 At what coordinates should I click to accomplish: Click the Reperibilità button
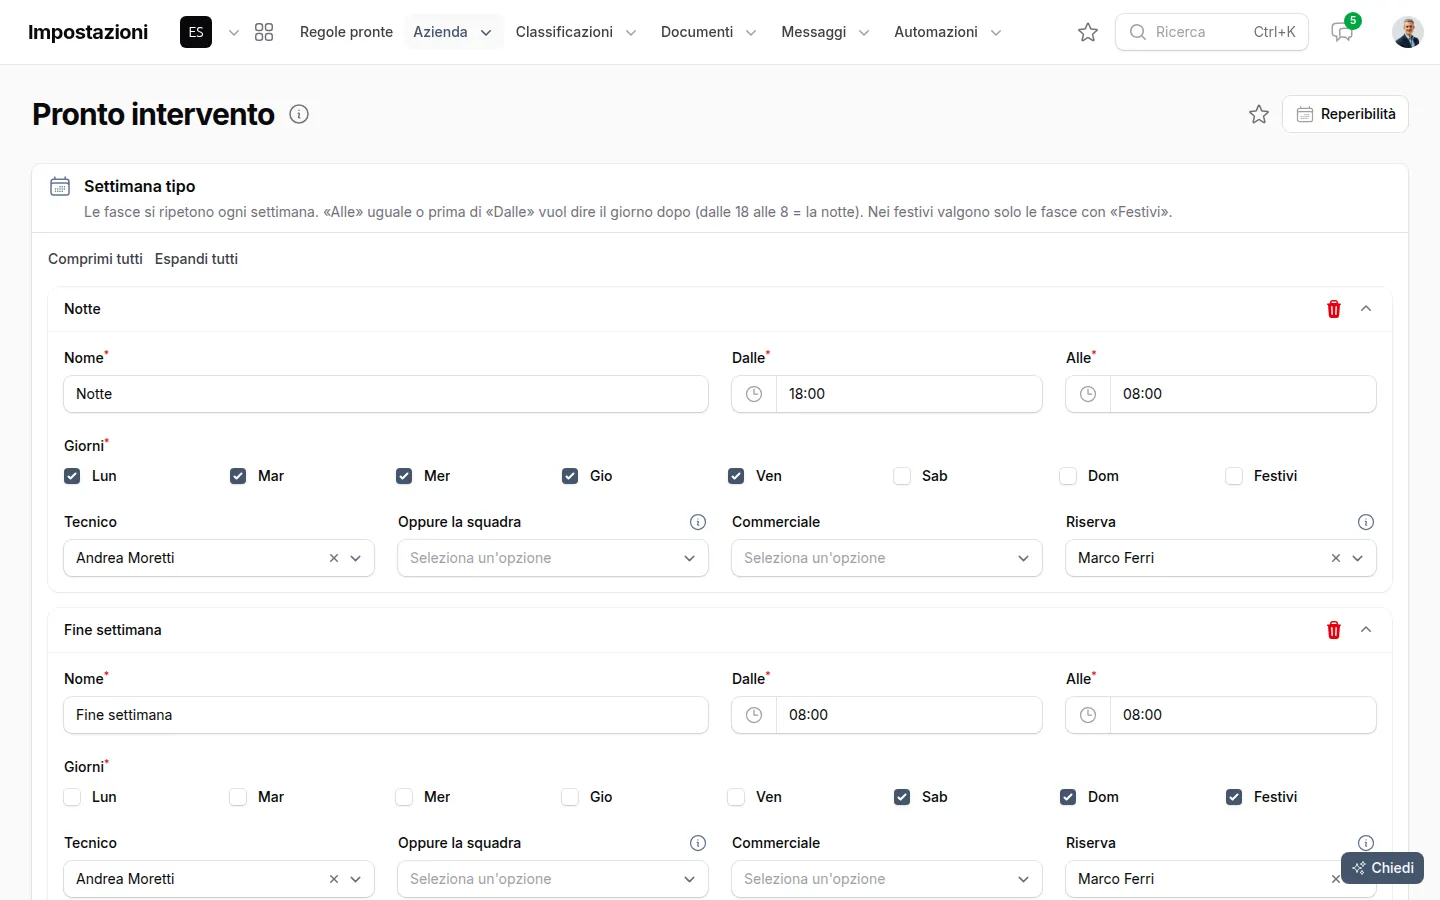(x=1345, y=114)
